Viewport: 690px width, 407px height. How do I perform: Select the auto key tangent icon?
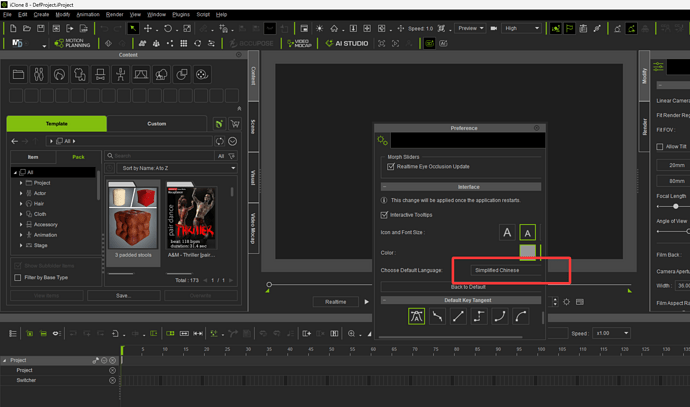pos(416,316)
